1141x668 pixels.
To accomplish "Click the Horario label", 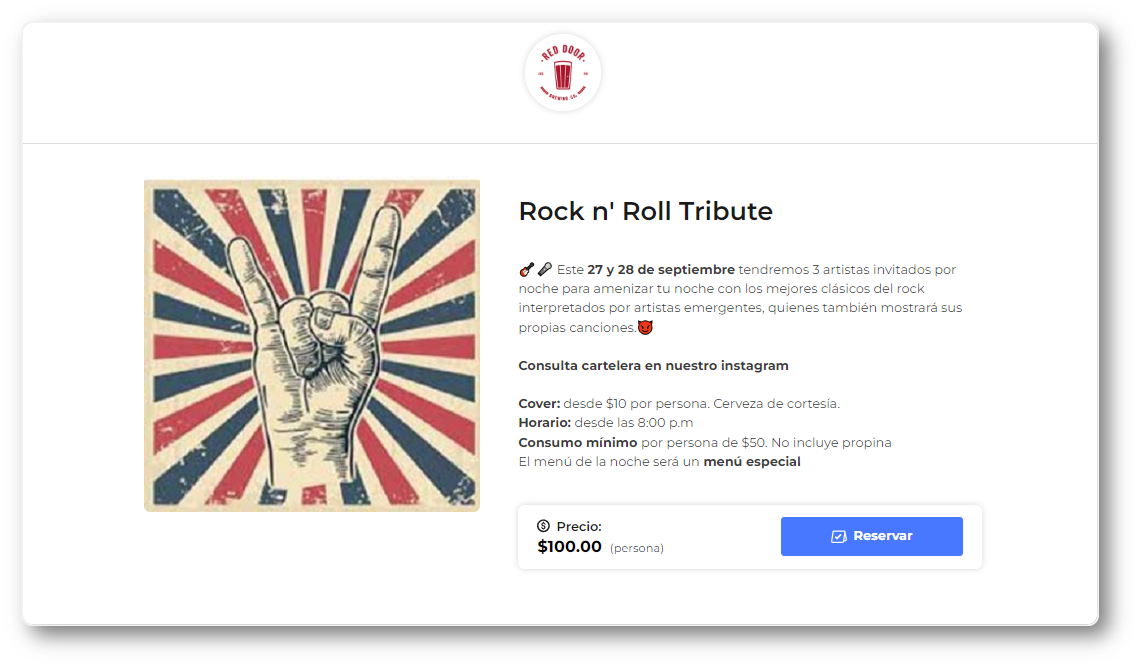I will coord(544,423).
